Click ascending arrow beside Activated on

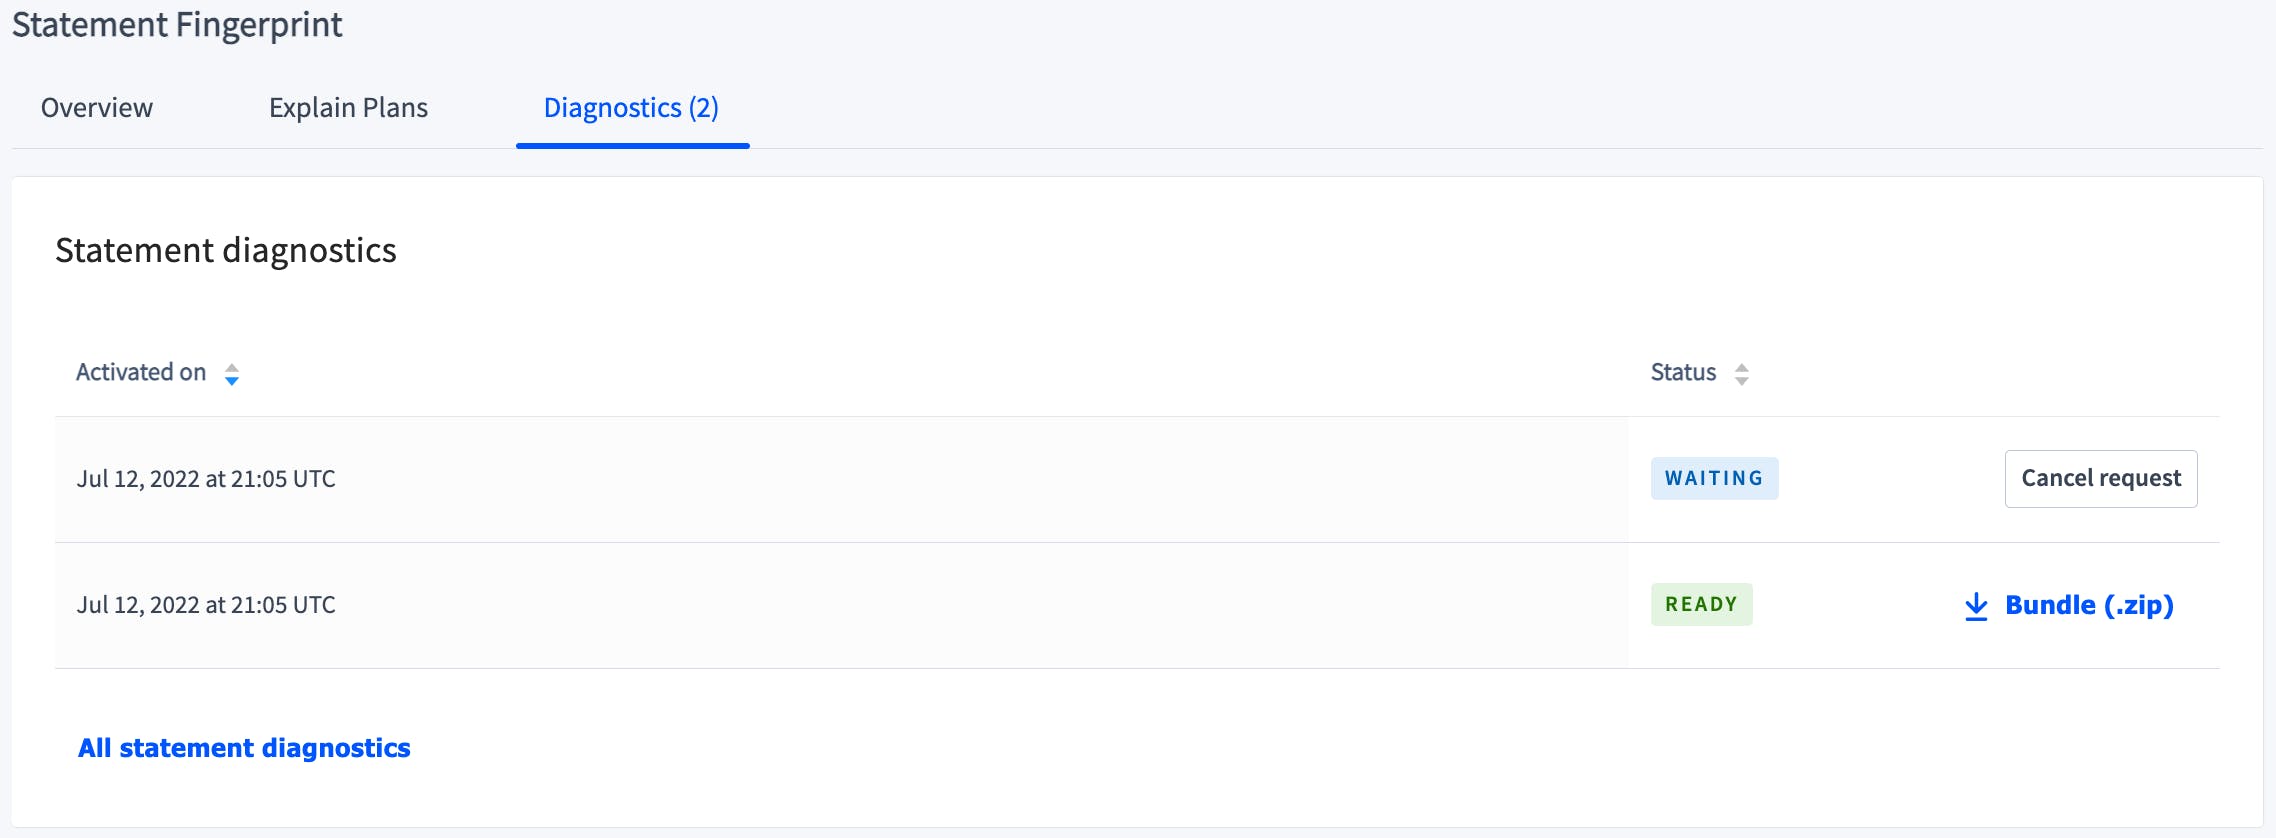click(232, 367)
